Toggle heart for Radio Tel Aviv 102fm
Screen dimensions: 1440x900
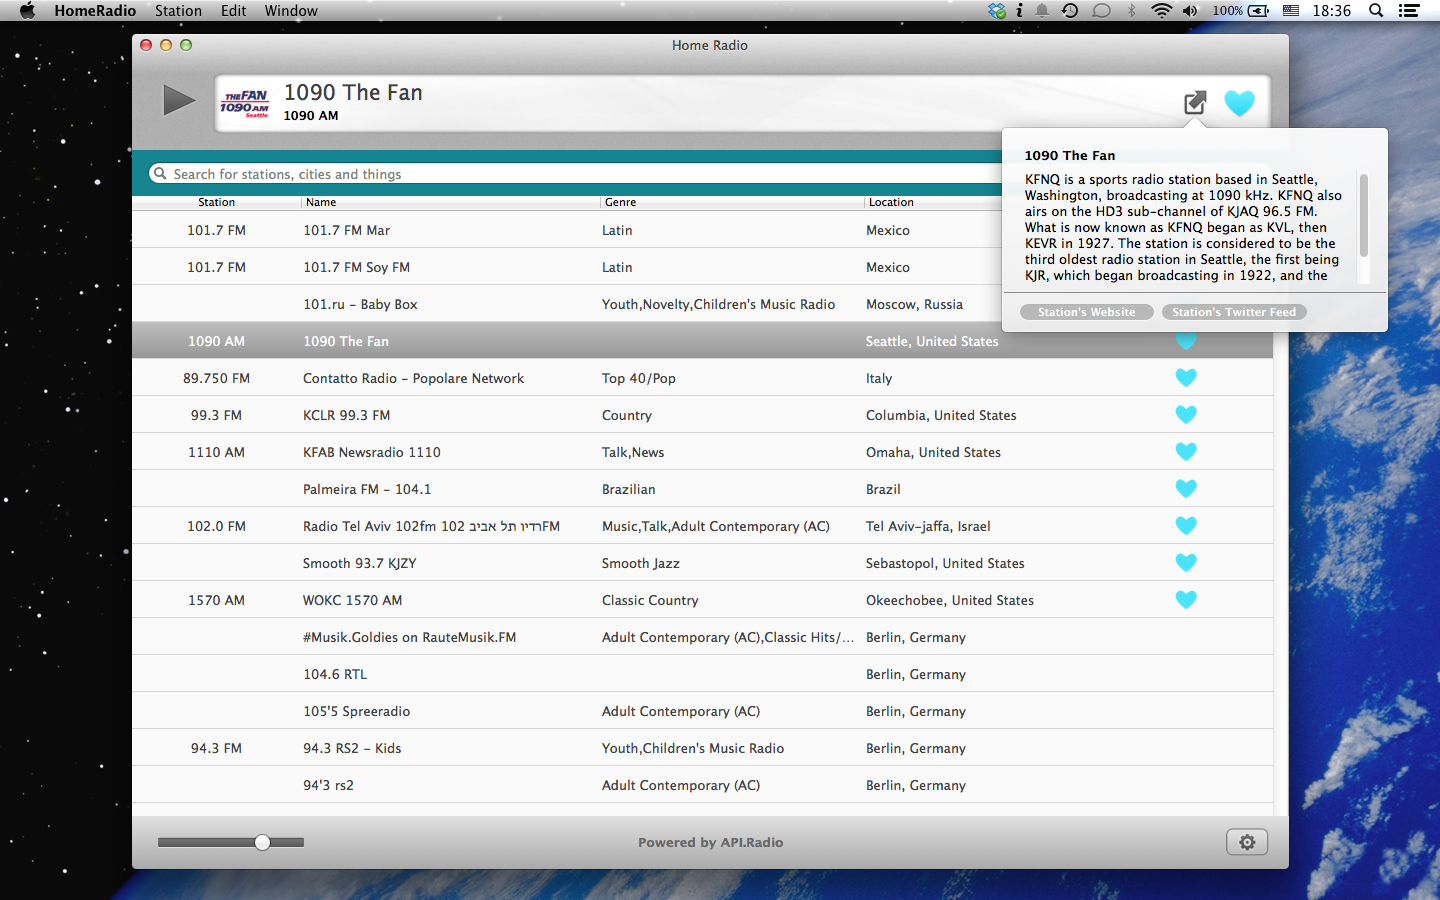click(x=1186, y=526)
